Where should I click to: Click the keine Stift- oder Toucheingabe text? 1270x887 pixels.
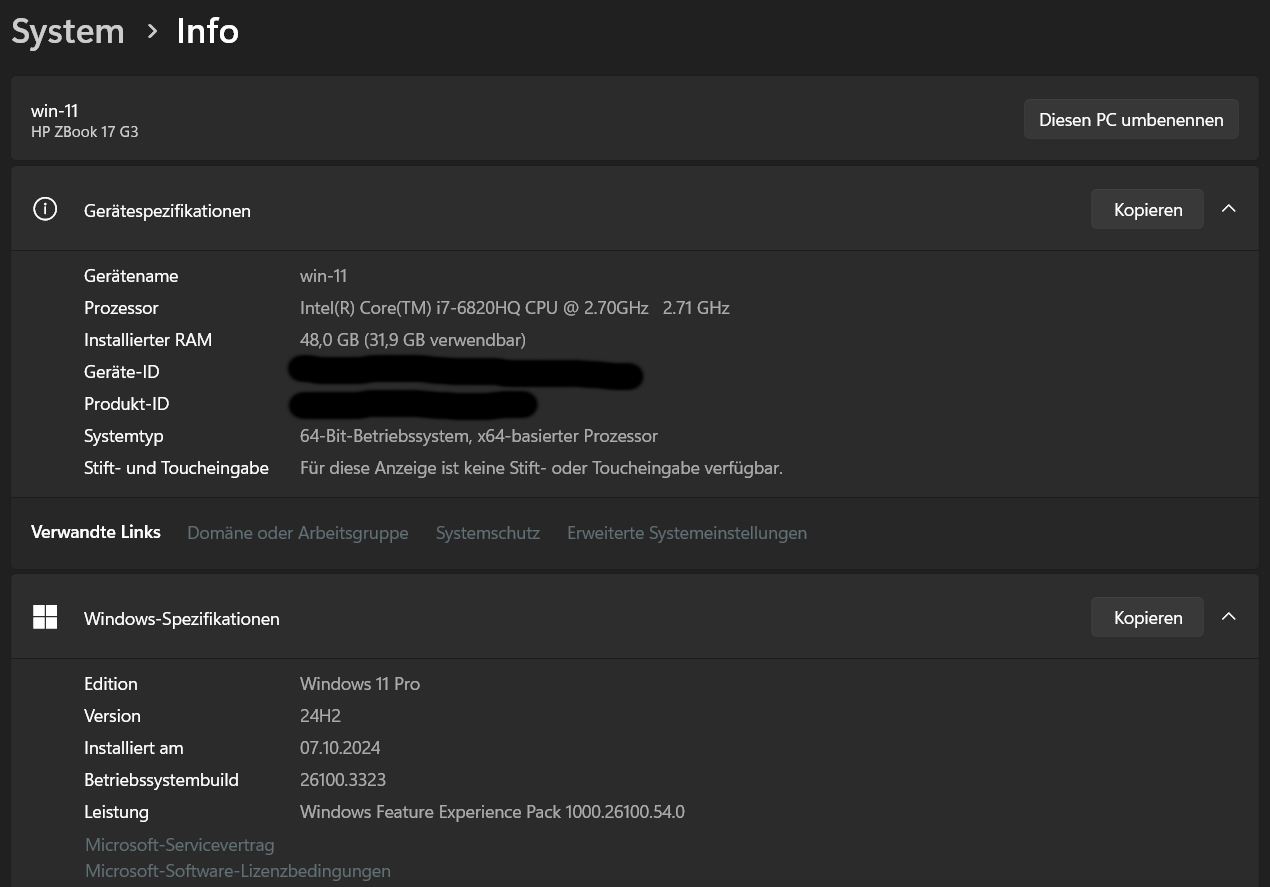[541, 468]
